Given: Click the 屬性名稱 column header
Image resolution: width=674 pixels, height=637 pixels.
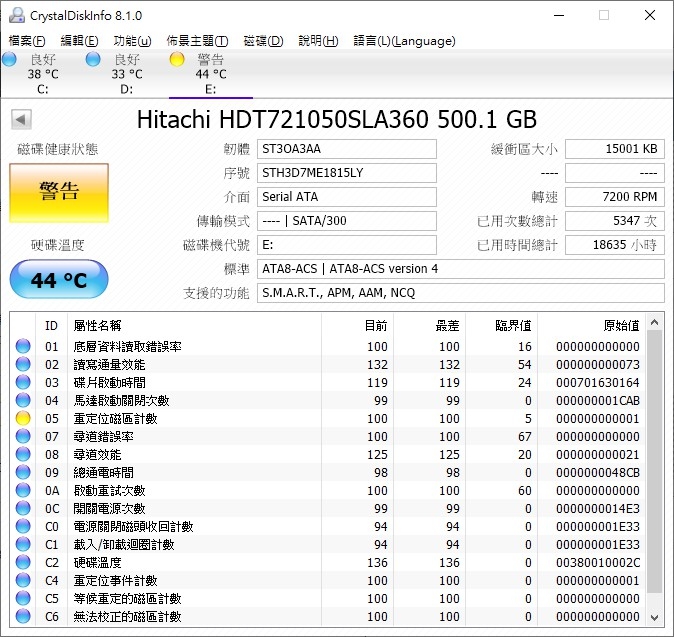Looking at the screenshot, I should tap(98, 326).
